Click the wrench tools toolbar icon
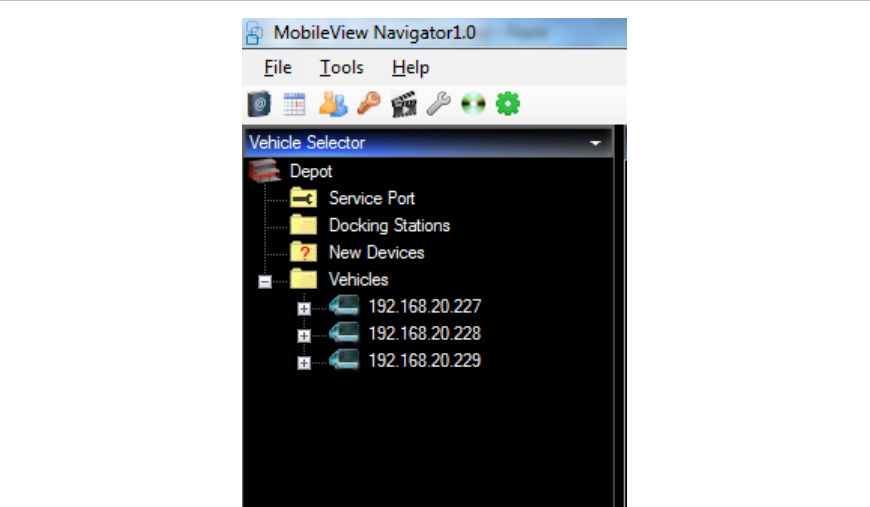Viewport: 870px width, 507px height. [x=439, y=104]
